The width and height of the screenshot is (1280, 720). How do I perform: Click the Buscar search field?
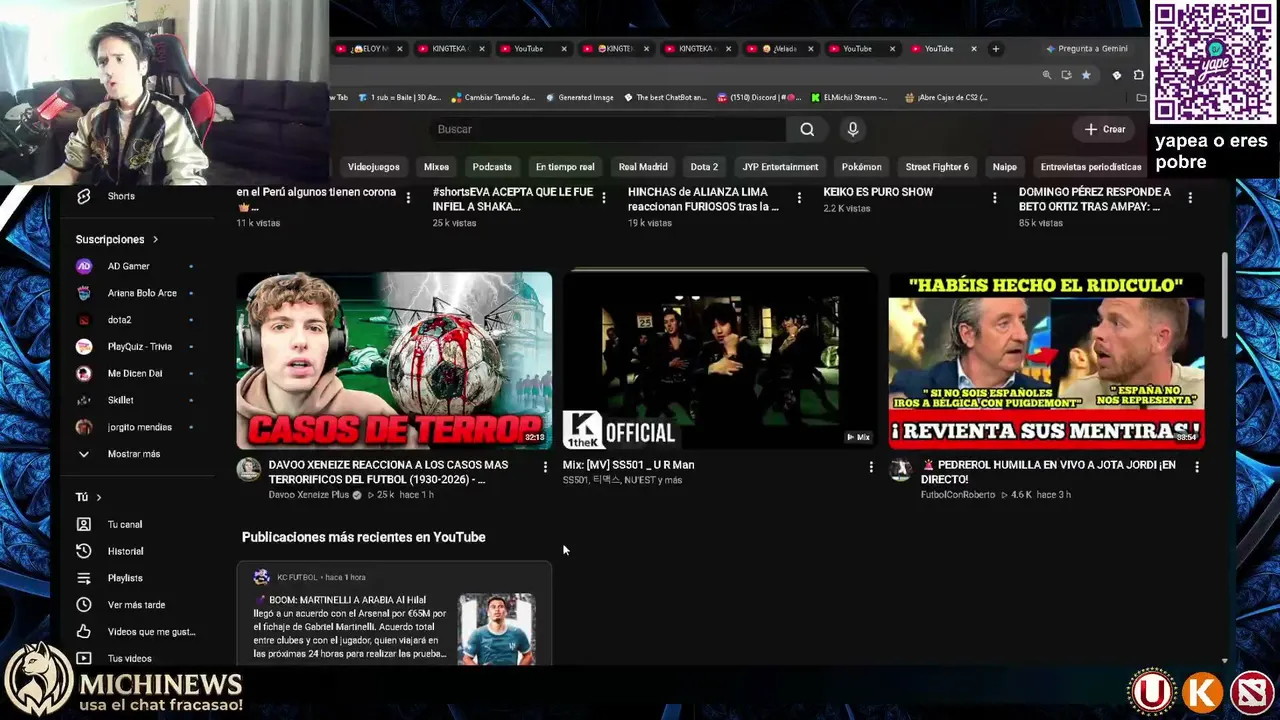click(x=609, y=129)
